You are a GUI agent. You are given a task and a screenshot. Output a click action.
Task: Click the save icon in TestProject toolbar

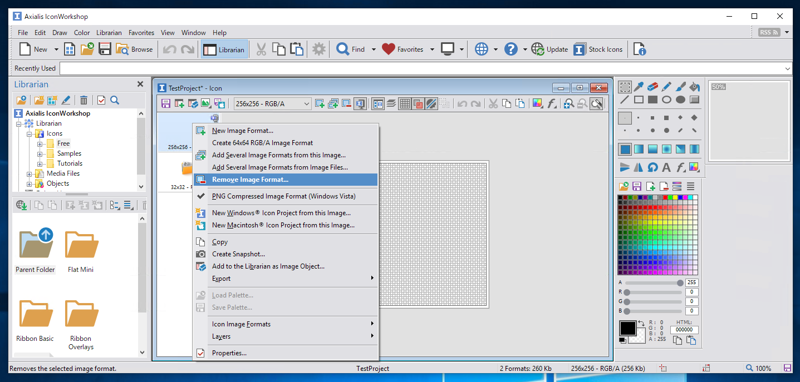pos(166,104)
